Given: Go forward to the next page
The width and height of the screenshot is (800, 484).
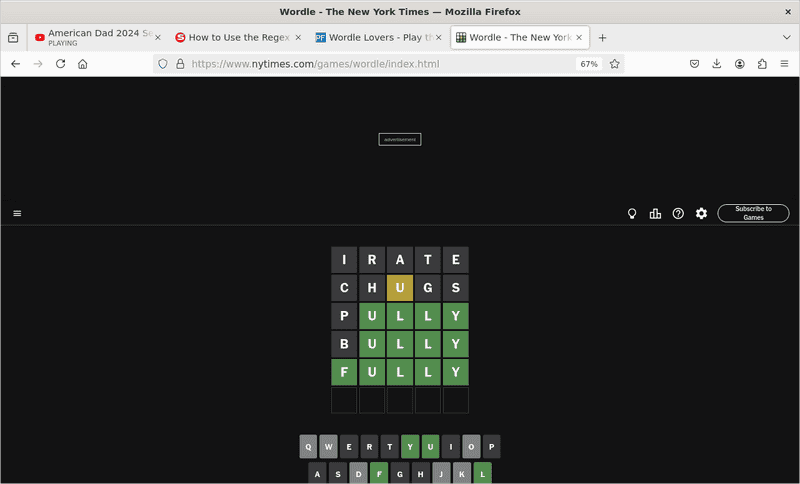Looking at the screenshot, I should (38, 64).
